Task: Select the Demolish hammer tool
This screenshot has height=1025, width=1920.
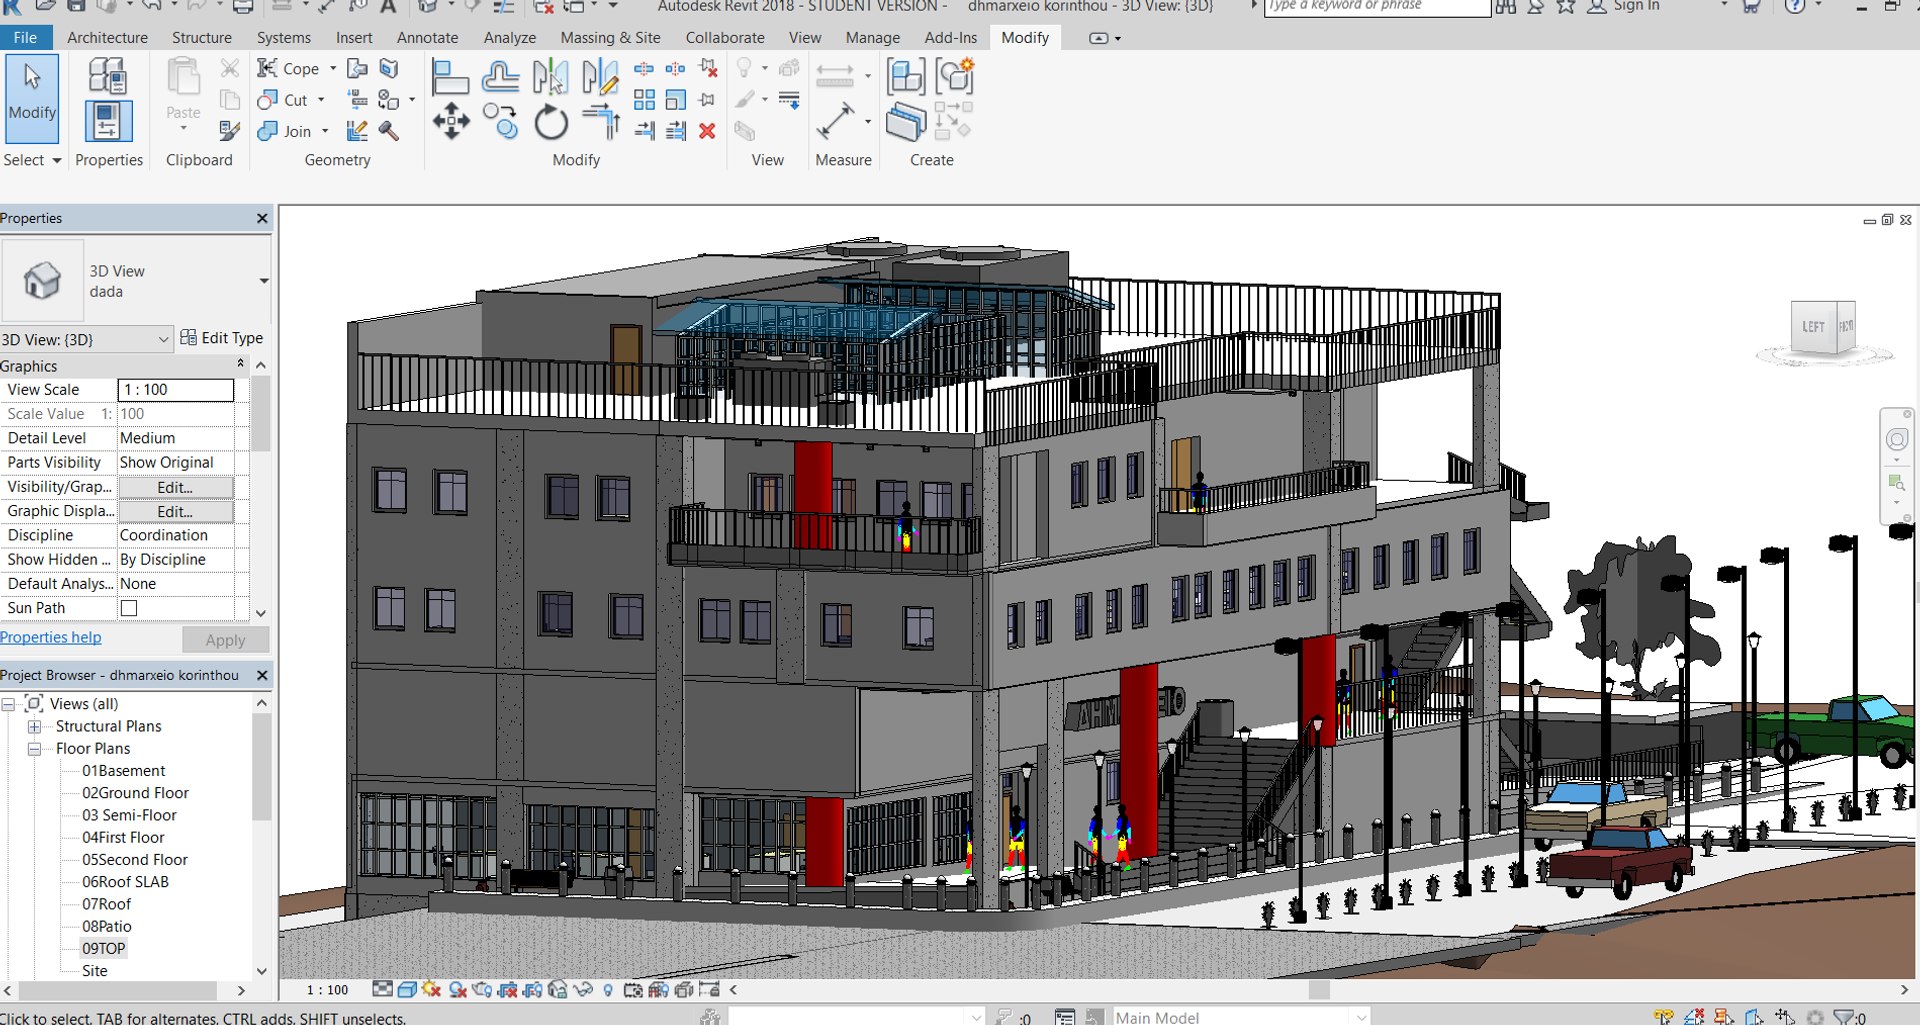Action: click(389, 131)
